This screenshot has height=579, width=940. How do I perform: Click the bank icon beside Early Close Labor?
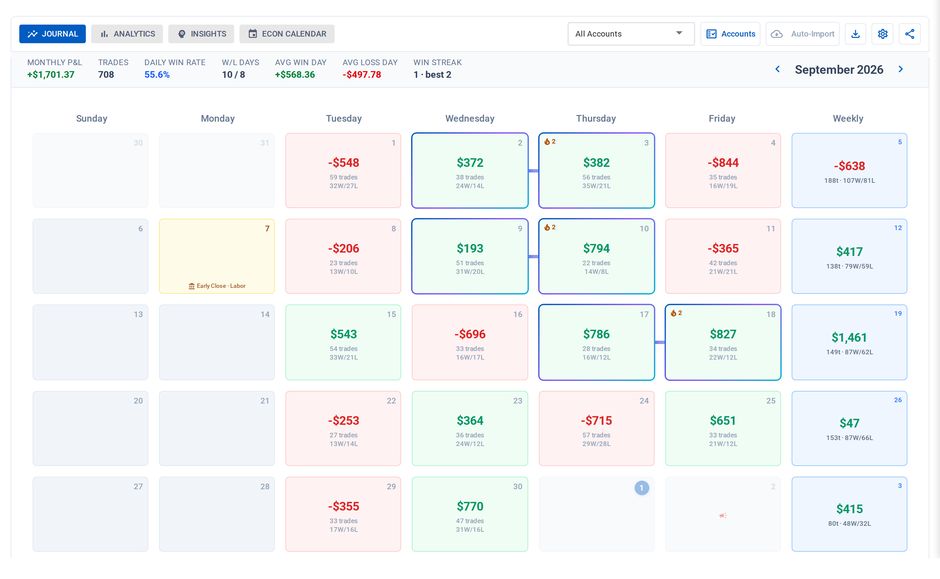point(192,286)
